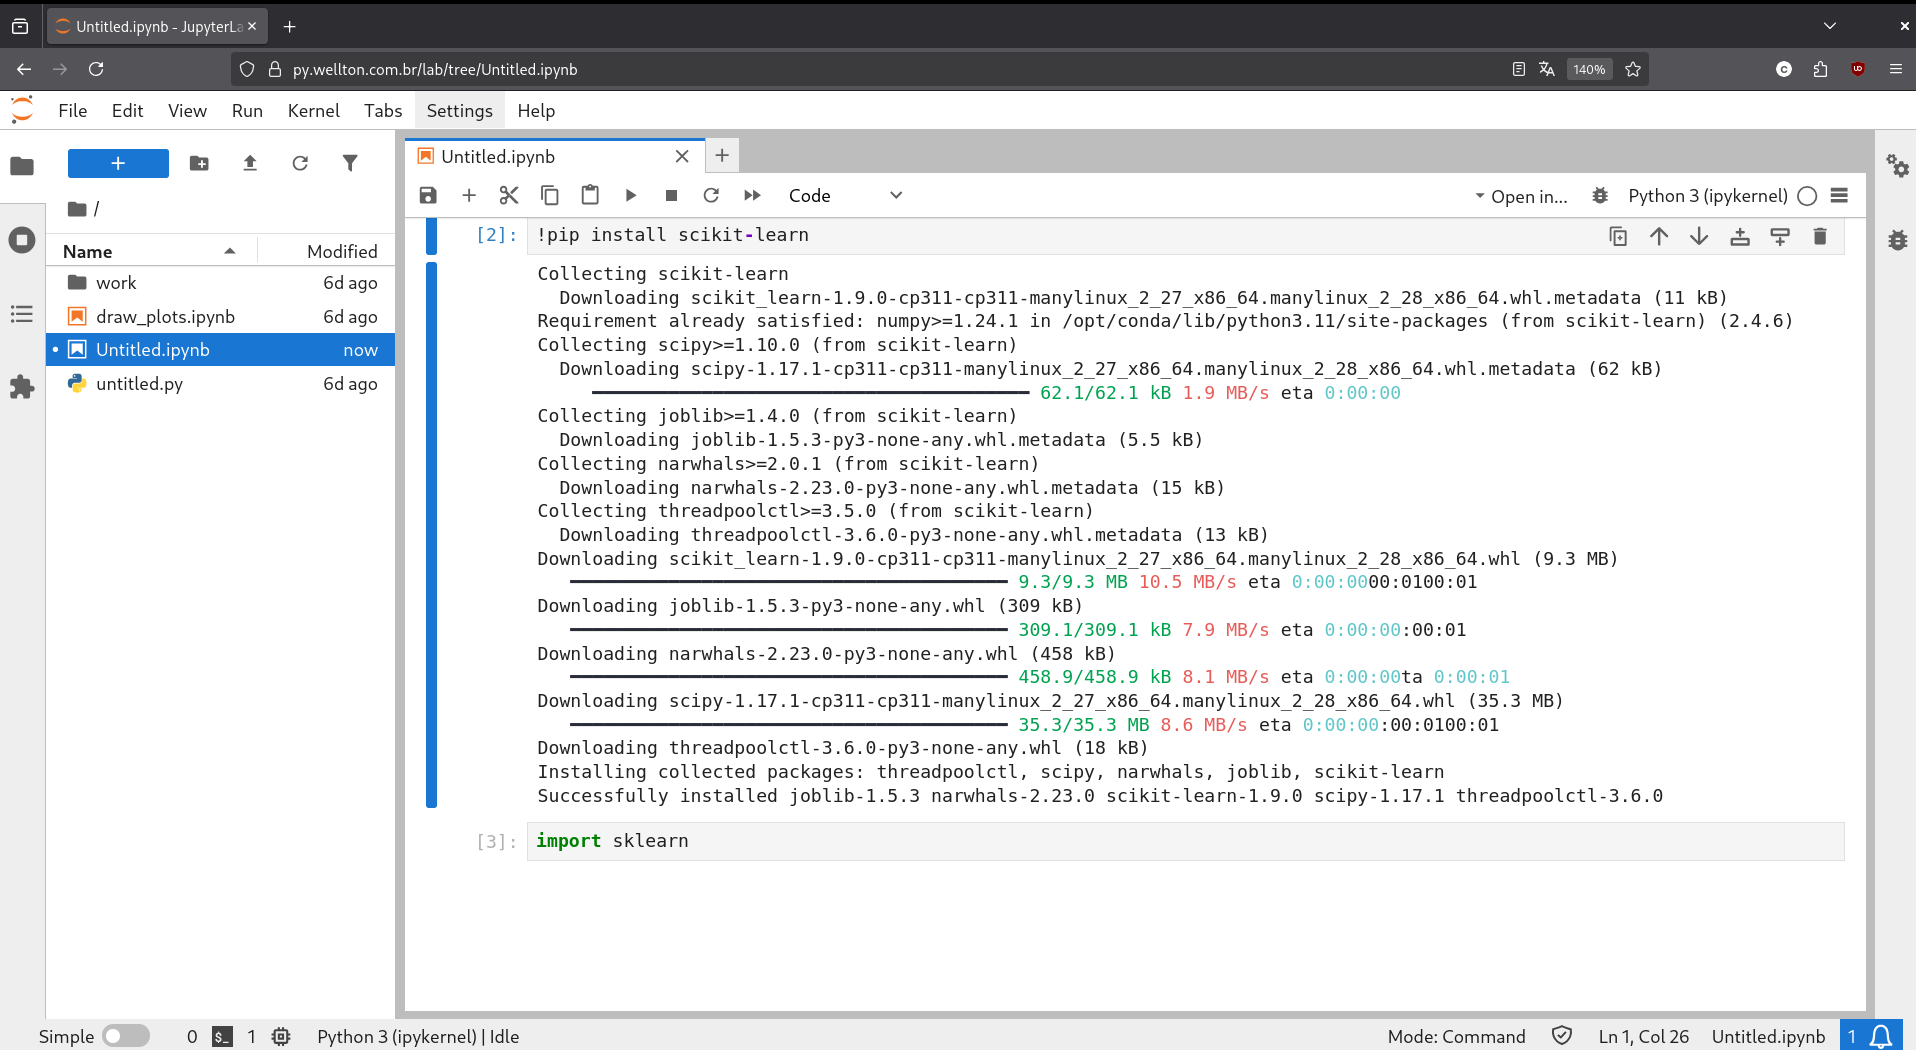
Task: Bookmark this page with star icon
Action: point(1633,69)
